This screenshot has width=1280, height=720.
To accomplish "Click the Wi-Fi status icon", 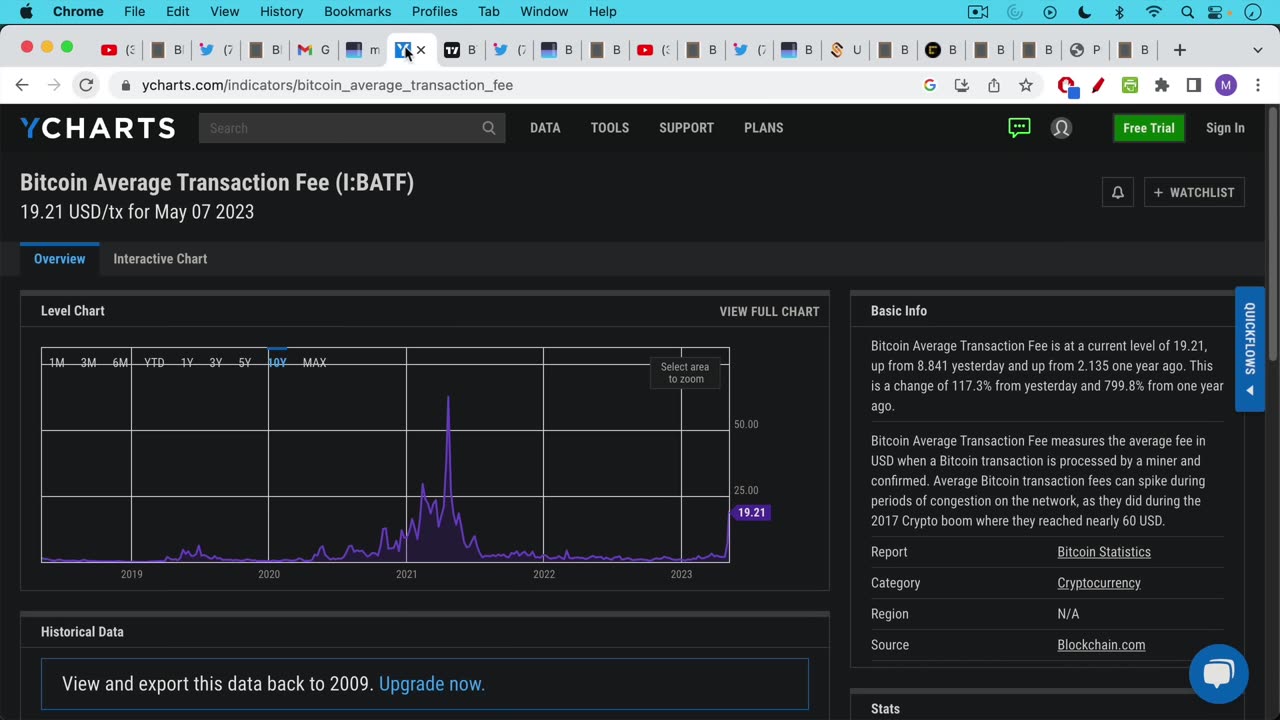I will pos(1154,12).
